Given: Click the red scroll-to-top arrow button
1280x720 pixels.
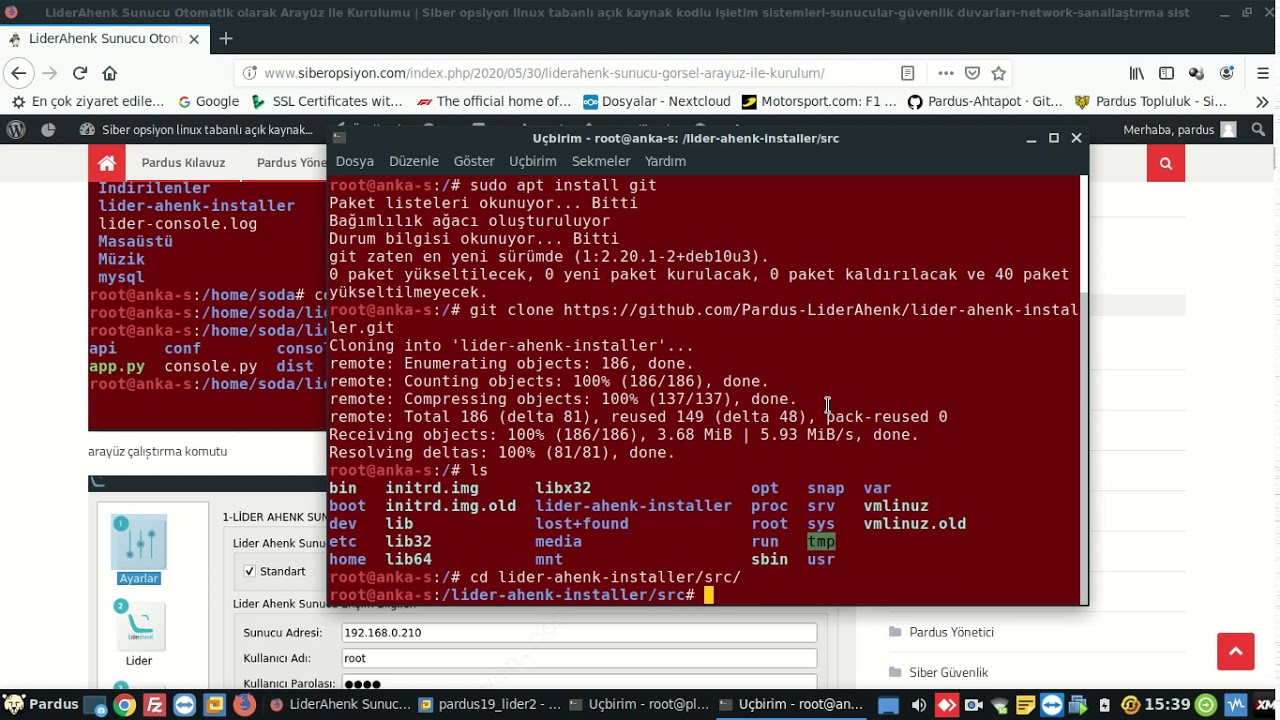Looking at the screenshot, I should (1236, 651).
